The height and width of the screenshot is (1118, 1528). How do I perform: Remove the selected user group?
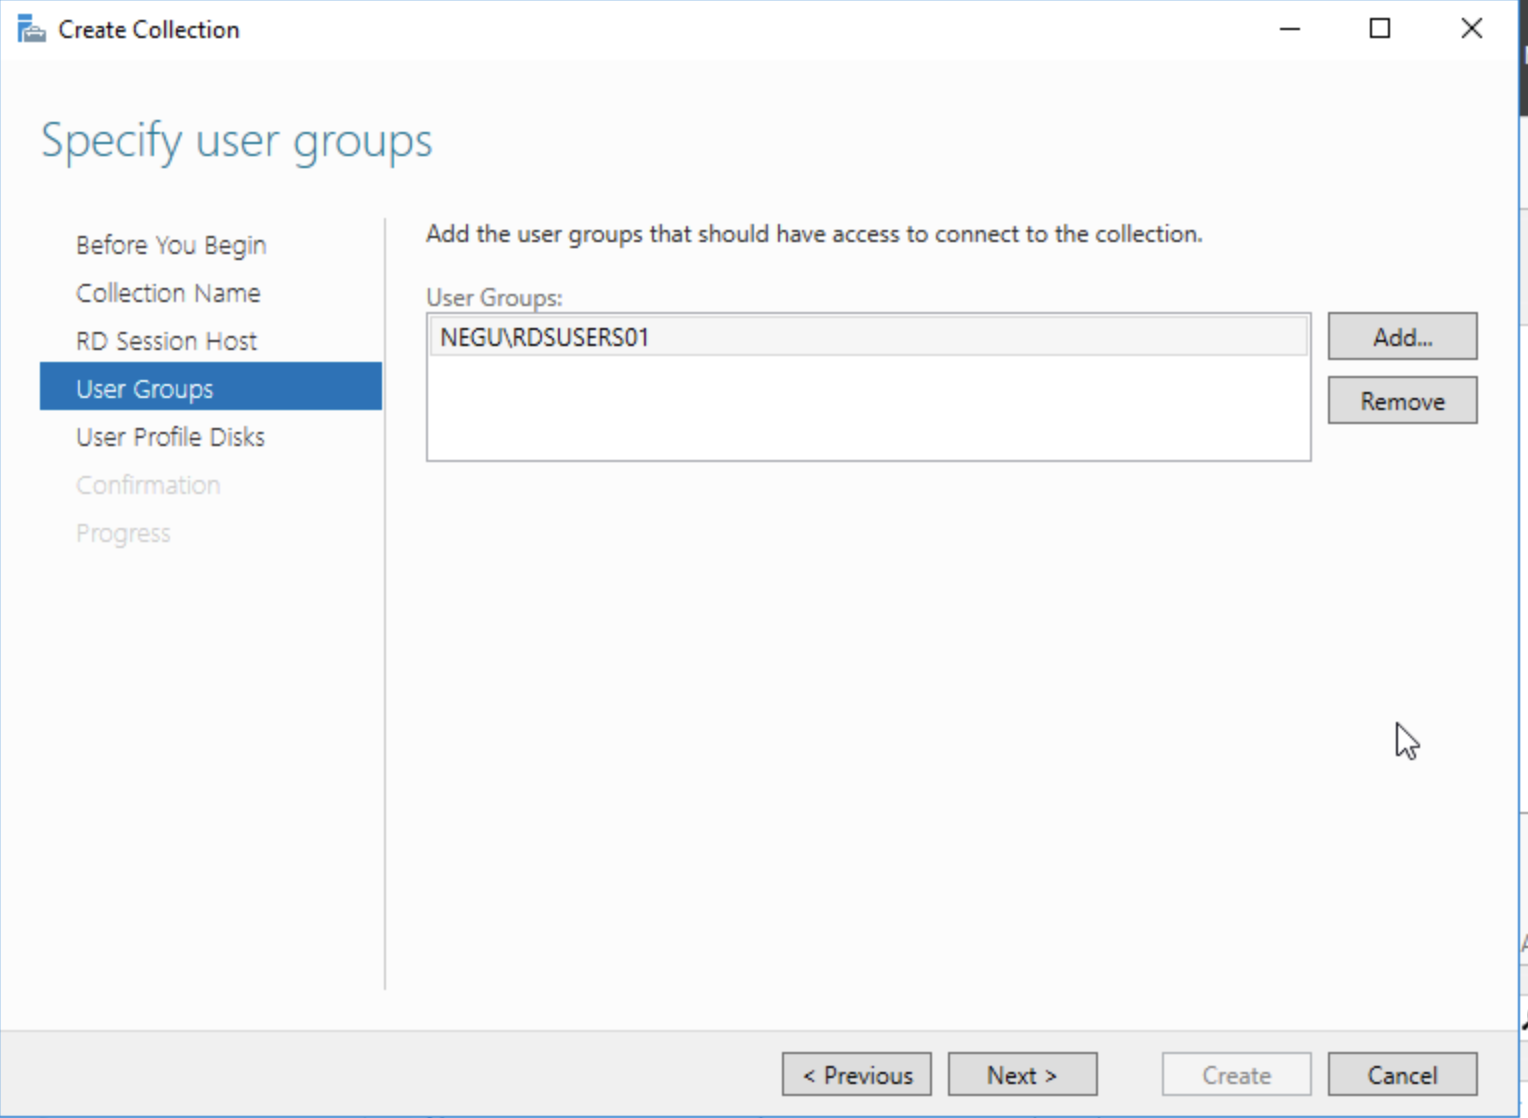[1402, 401]
